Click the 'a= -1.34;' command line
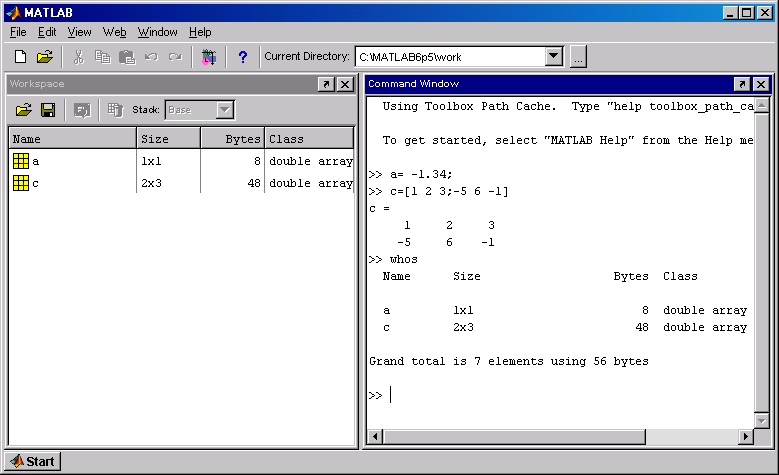 coord(410,174)
